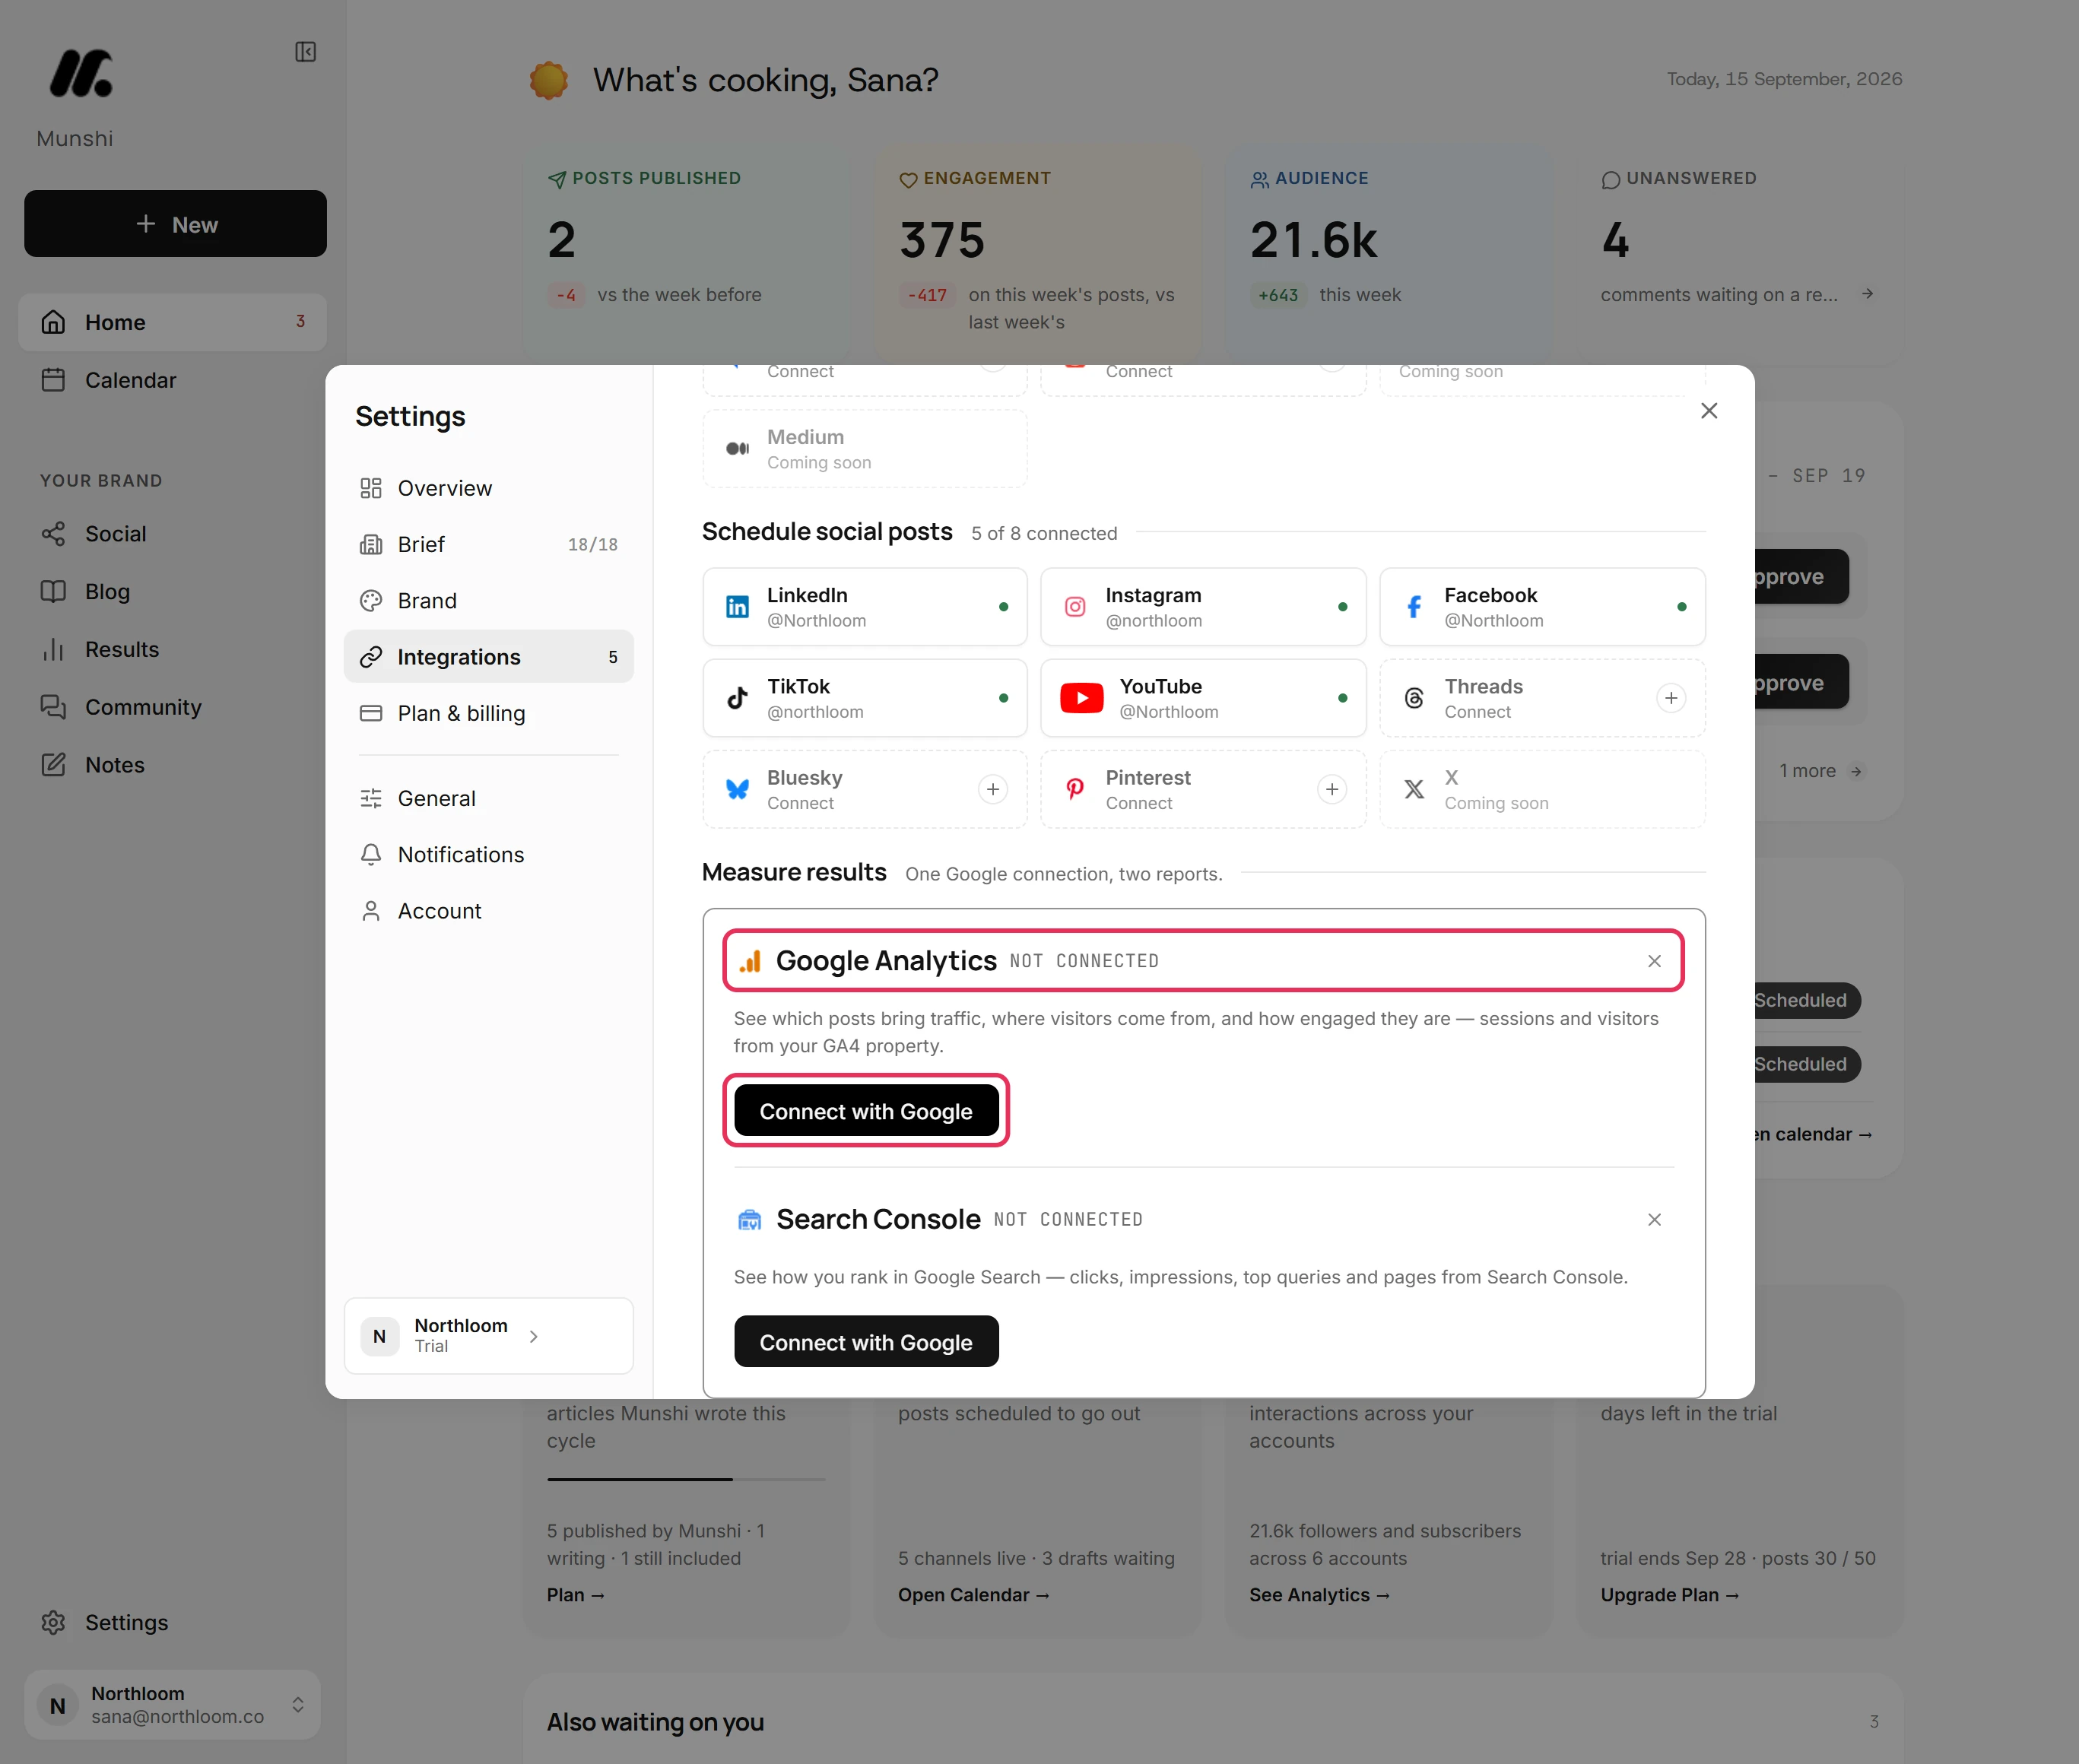Viewport: 2079px width, 1764px height.
Task: Open Calendar in the sidebar
Action: tap(172, 380)
